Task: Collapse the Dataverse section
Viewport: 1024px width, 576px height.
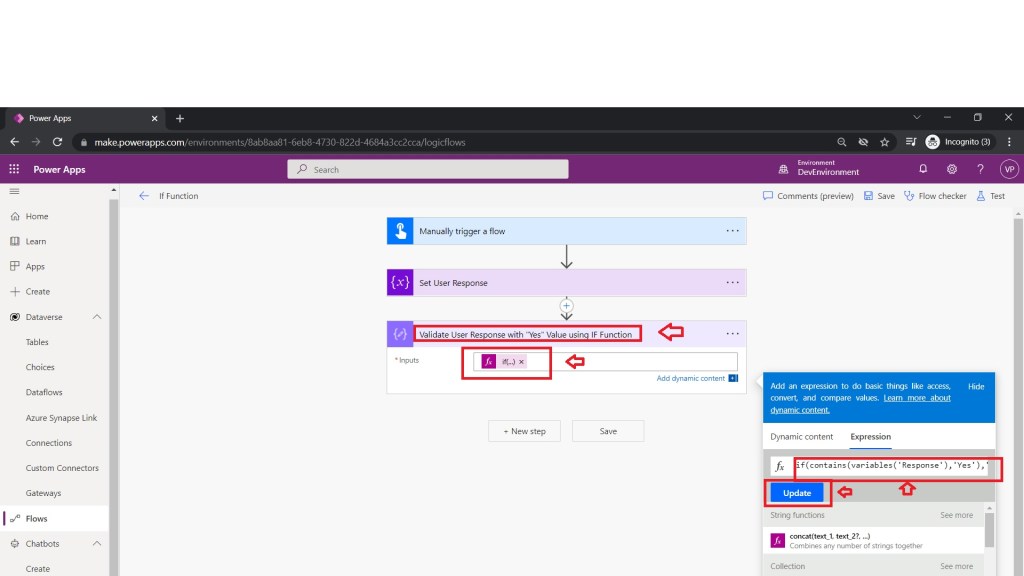Action: [x=97, y=317]
